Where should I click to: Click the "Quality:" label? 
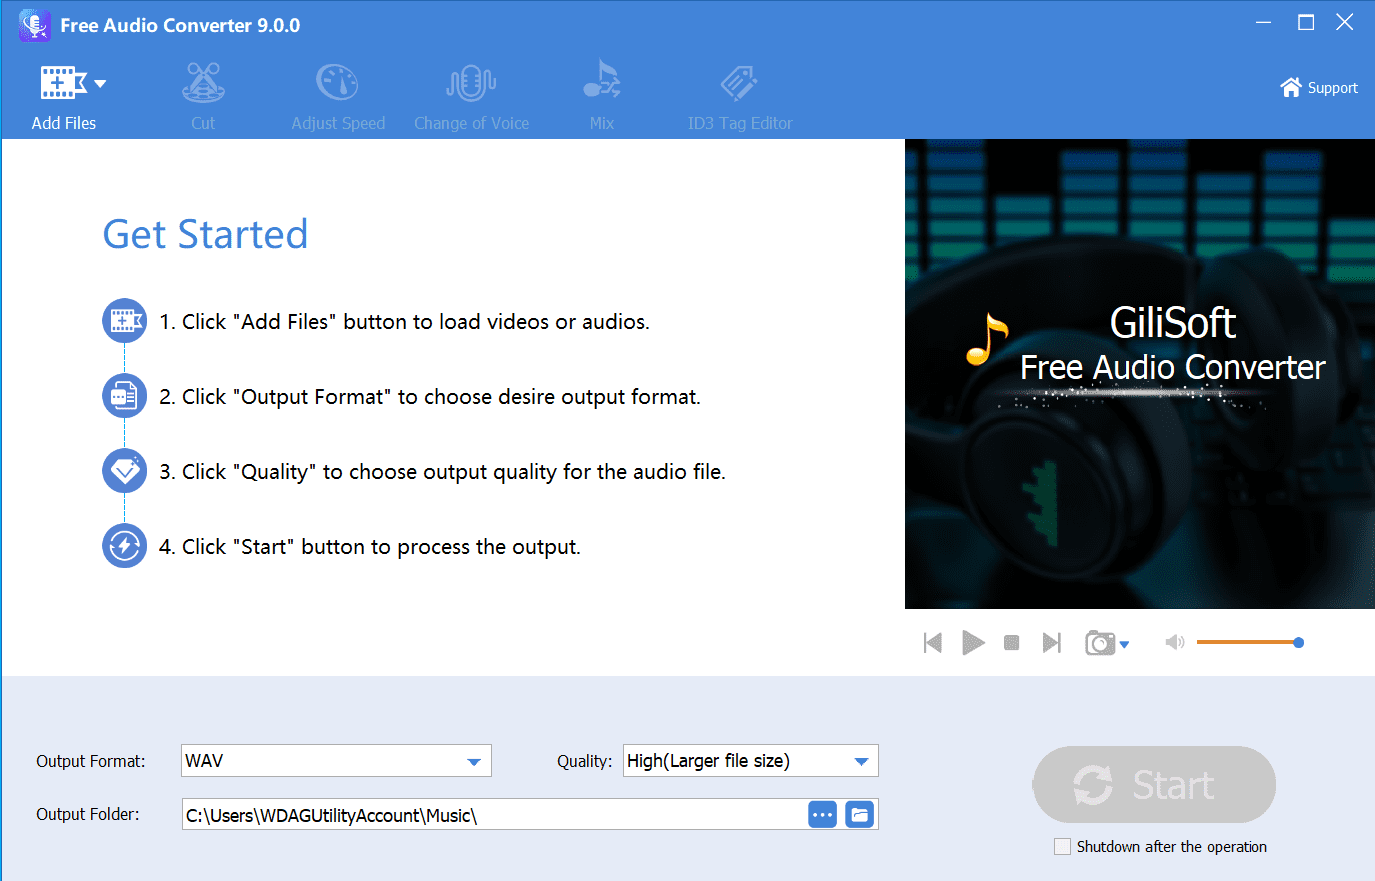(x=585, y=761)
